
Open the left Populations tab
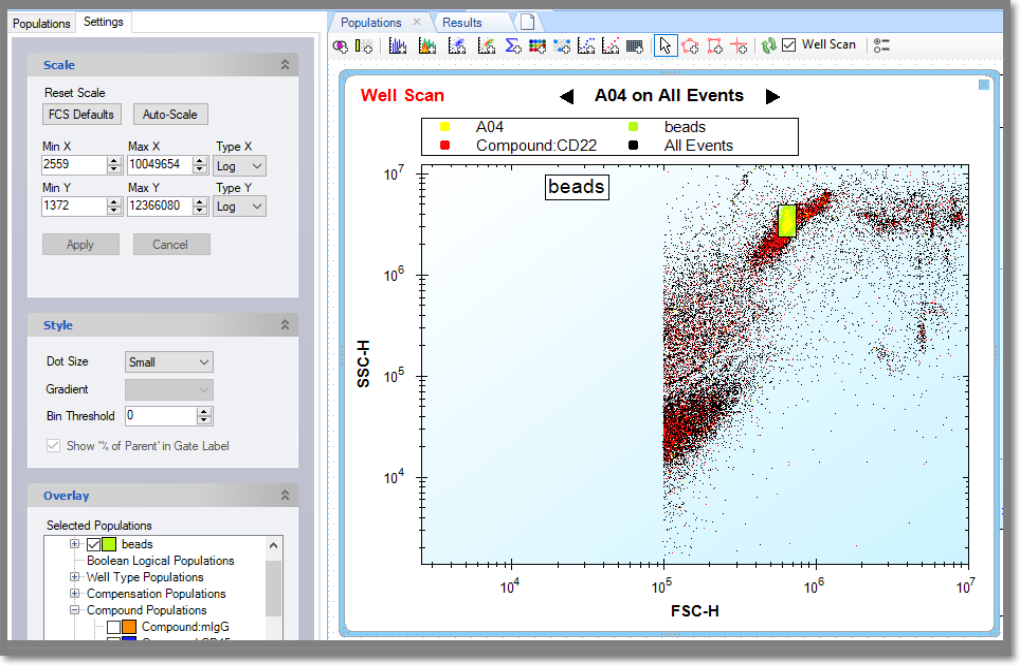(x=42, y=23)
